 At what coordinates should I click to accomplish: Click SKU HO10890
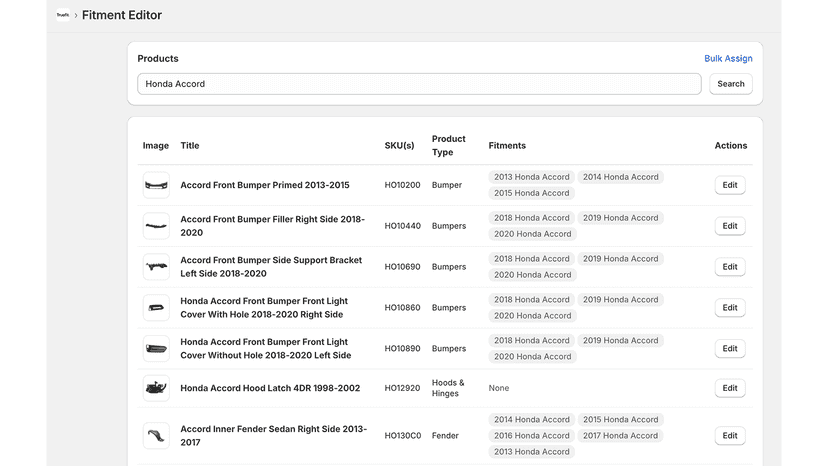click(402, 349)
